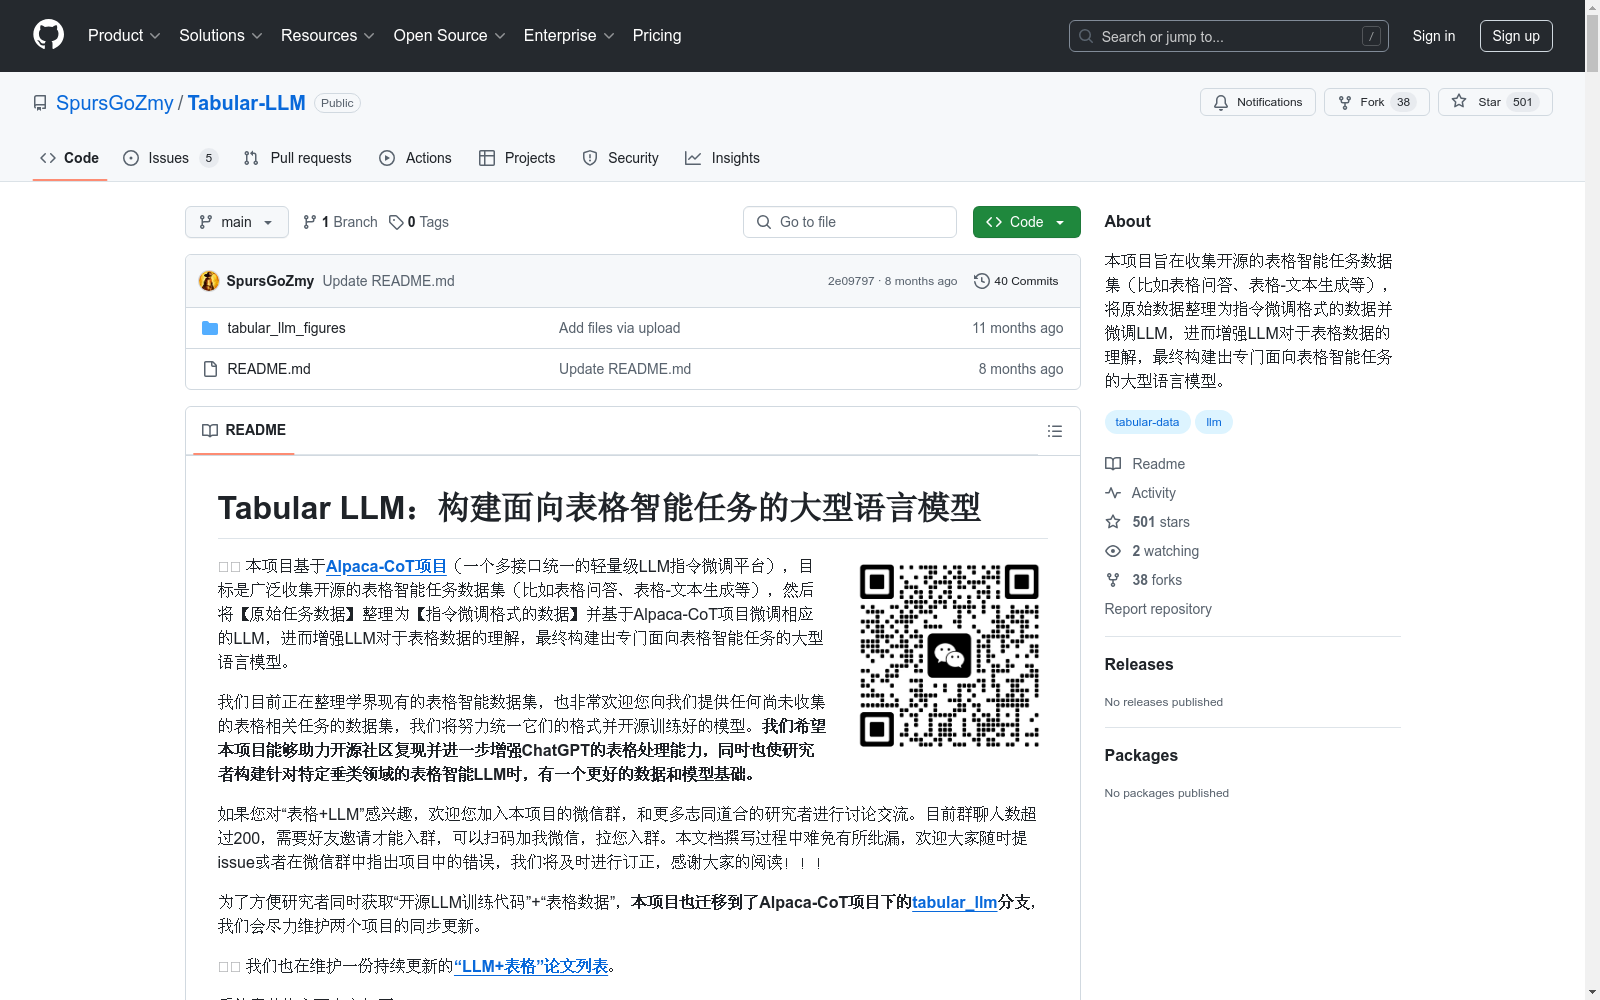Select the llm topic tag
The image size is (1600, 1000).
(x=1213, y=422)
